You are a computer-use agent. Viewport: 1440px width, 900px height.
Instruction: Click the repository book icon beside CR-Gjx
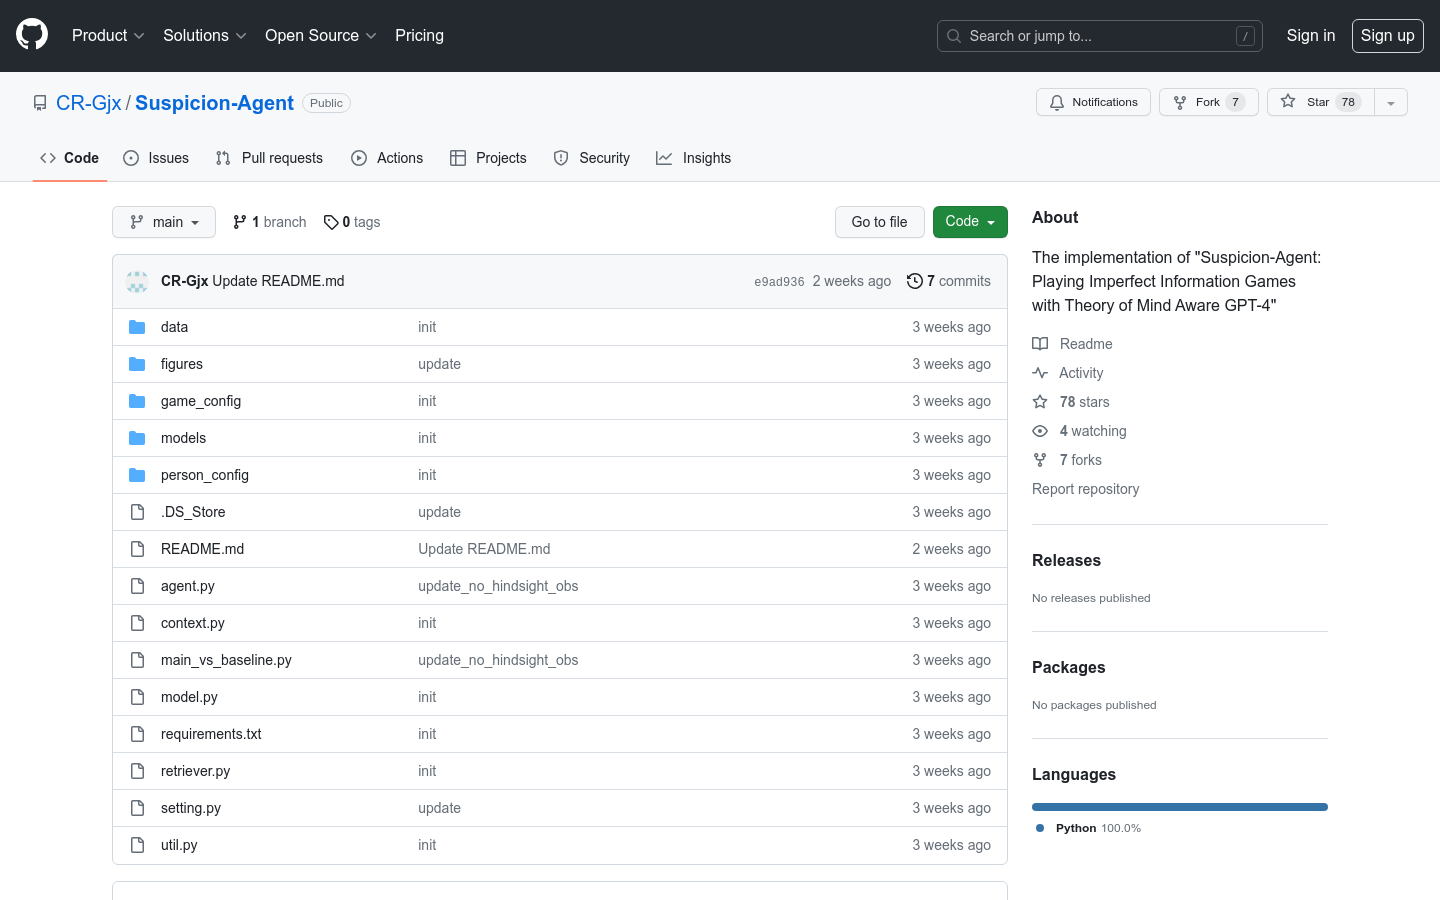point(40,103)
